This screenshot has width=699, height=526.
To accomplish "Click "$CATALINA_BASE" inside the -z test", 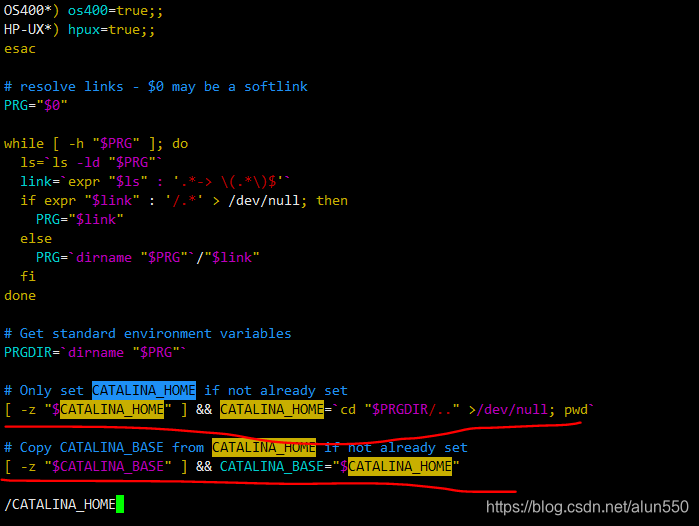I will [107, 466].
